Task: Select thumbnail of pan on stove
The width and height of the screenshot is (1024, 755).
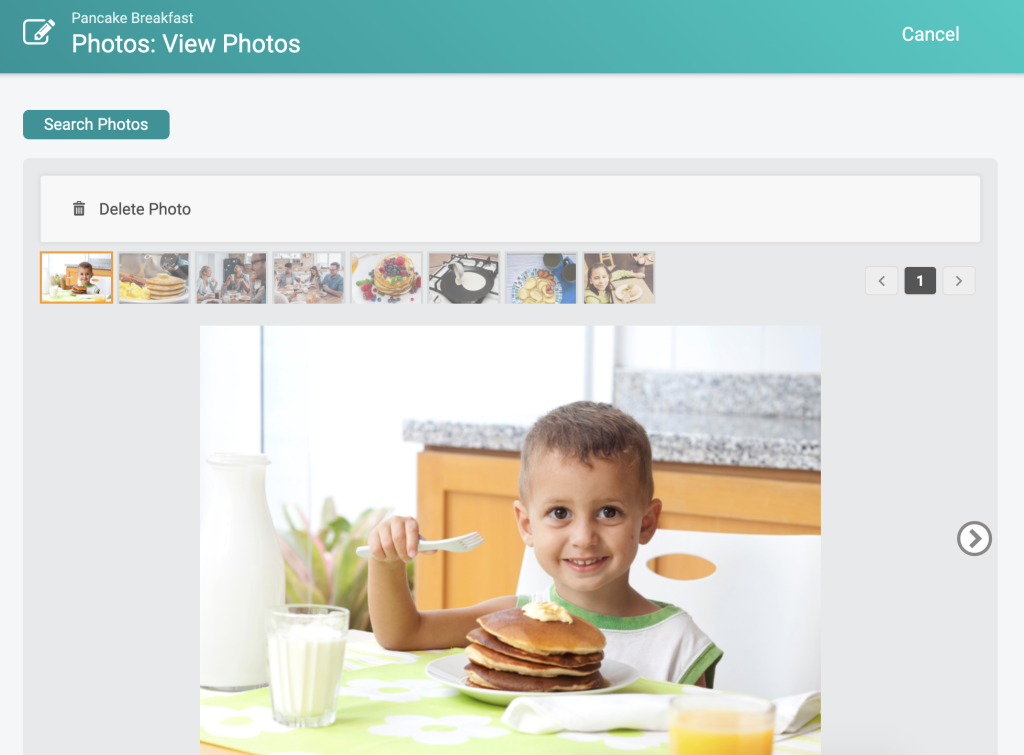Action: (x=464, y=278)
